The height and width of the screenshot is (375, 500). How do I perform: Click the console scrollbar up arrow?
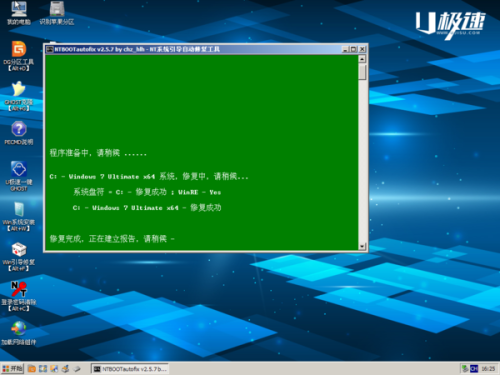click(x=362, y=59)
